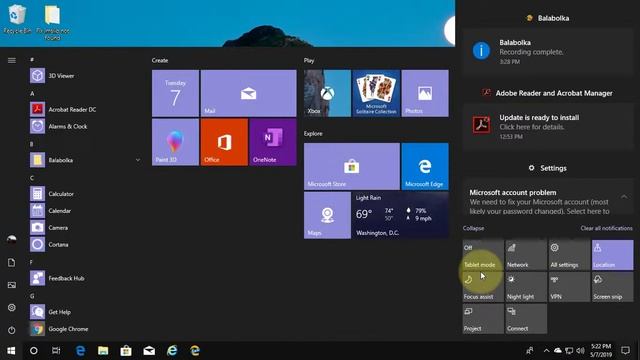Enable Night light quick action

526,287
